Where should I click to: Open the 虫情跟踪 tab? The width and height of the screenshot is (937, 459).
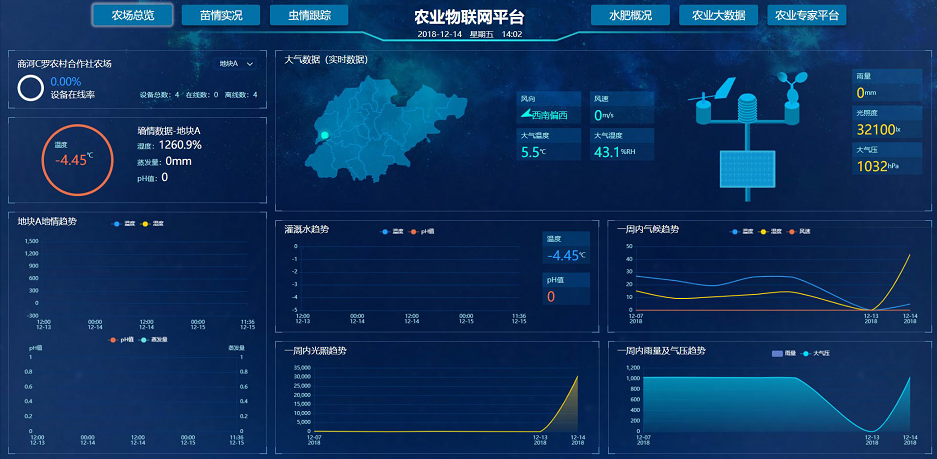click(309, 15)
